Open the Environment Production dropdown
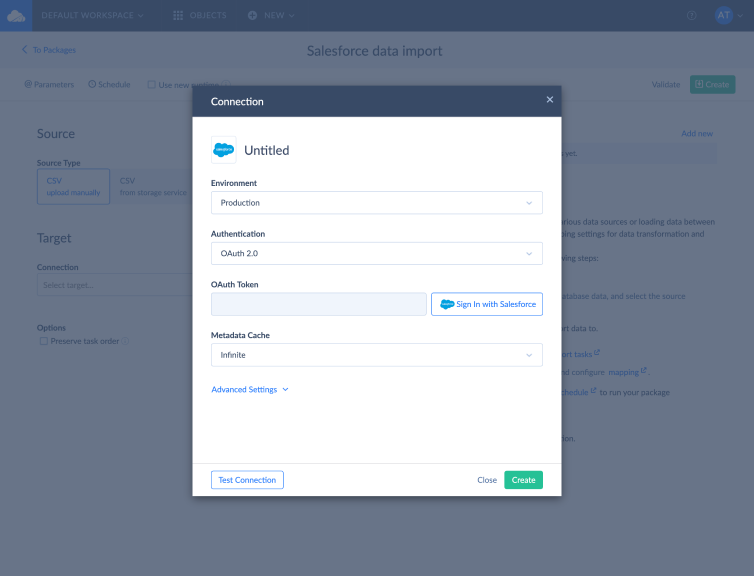This screenshot has width=754, height=576. click(377, 203)
